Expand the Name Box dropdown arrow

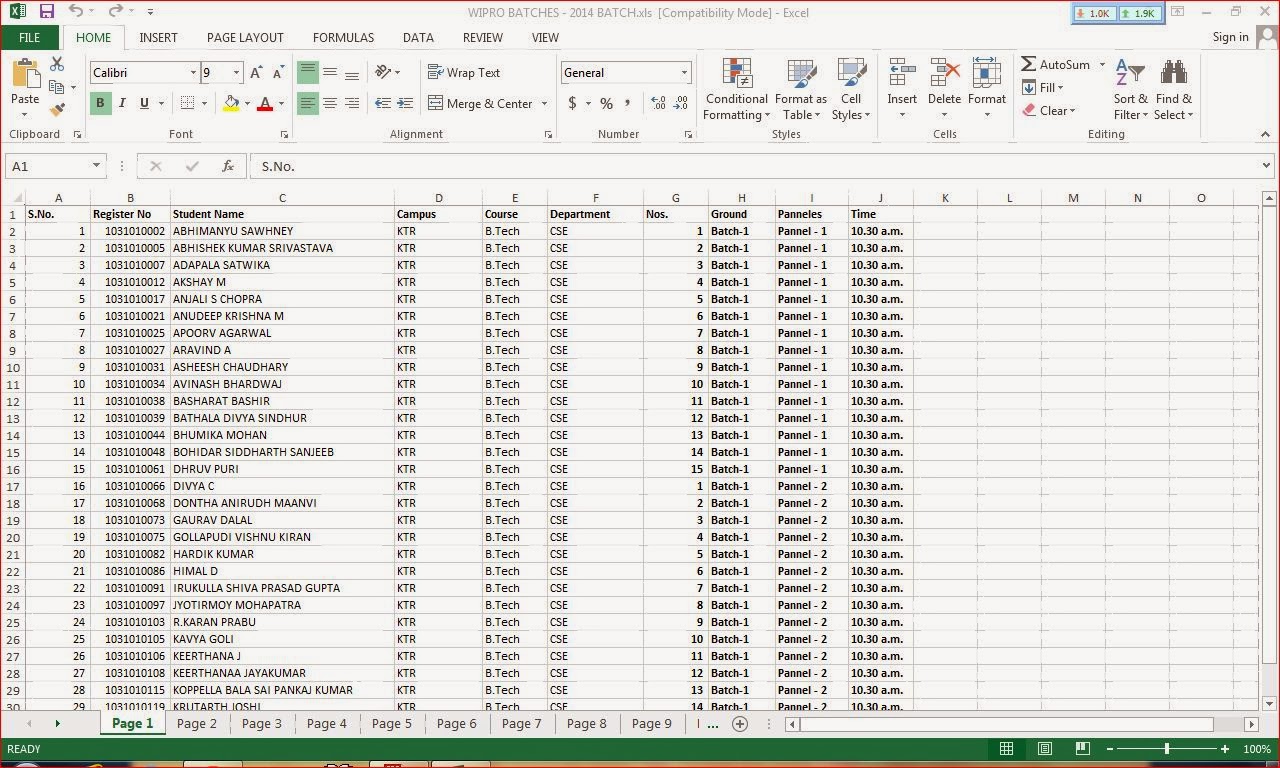tap(96, 166)
